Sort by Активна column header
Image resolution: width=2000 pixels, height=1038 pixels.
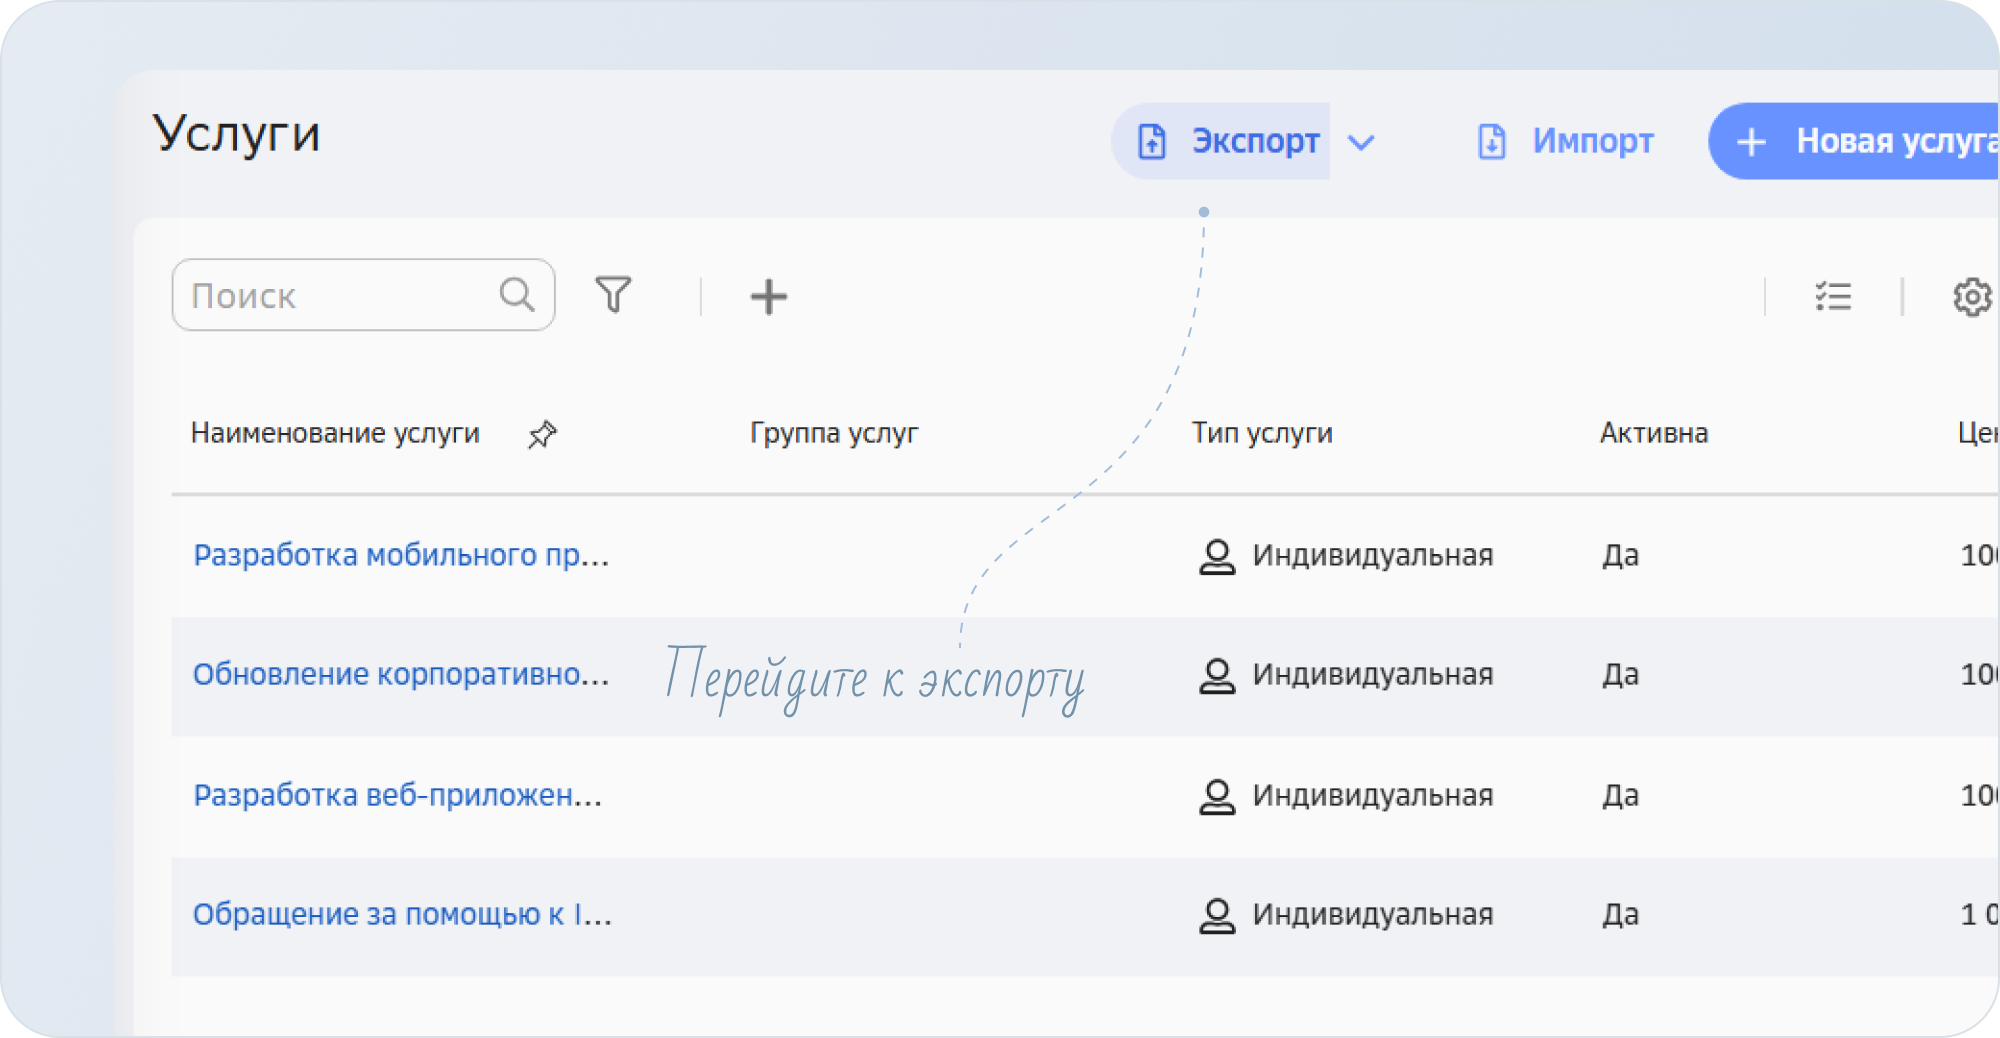(1653, 433)
